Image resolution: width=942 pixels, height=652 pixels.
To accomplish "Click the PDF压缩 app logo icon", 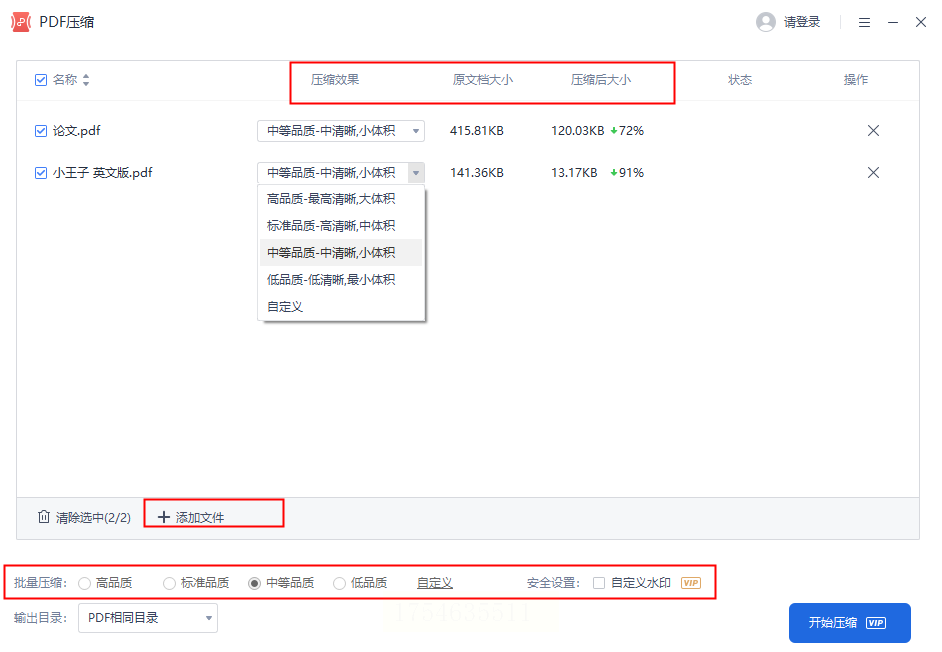I will click(x=21, y=22).
